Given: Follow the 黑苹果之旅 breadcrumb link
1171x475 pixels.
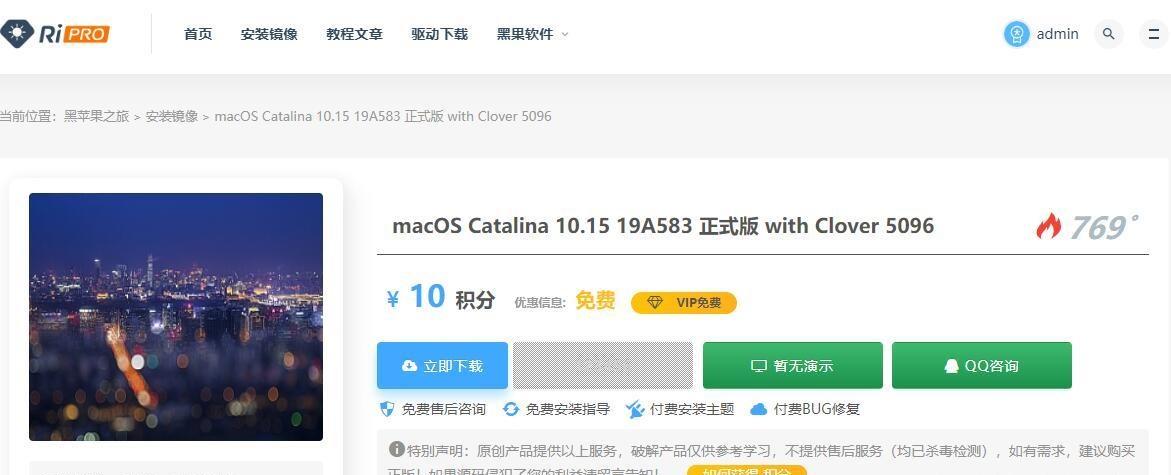Looking at the screenshot, I should pos(96,117).
